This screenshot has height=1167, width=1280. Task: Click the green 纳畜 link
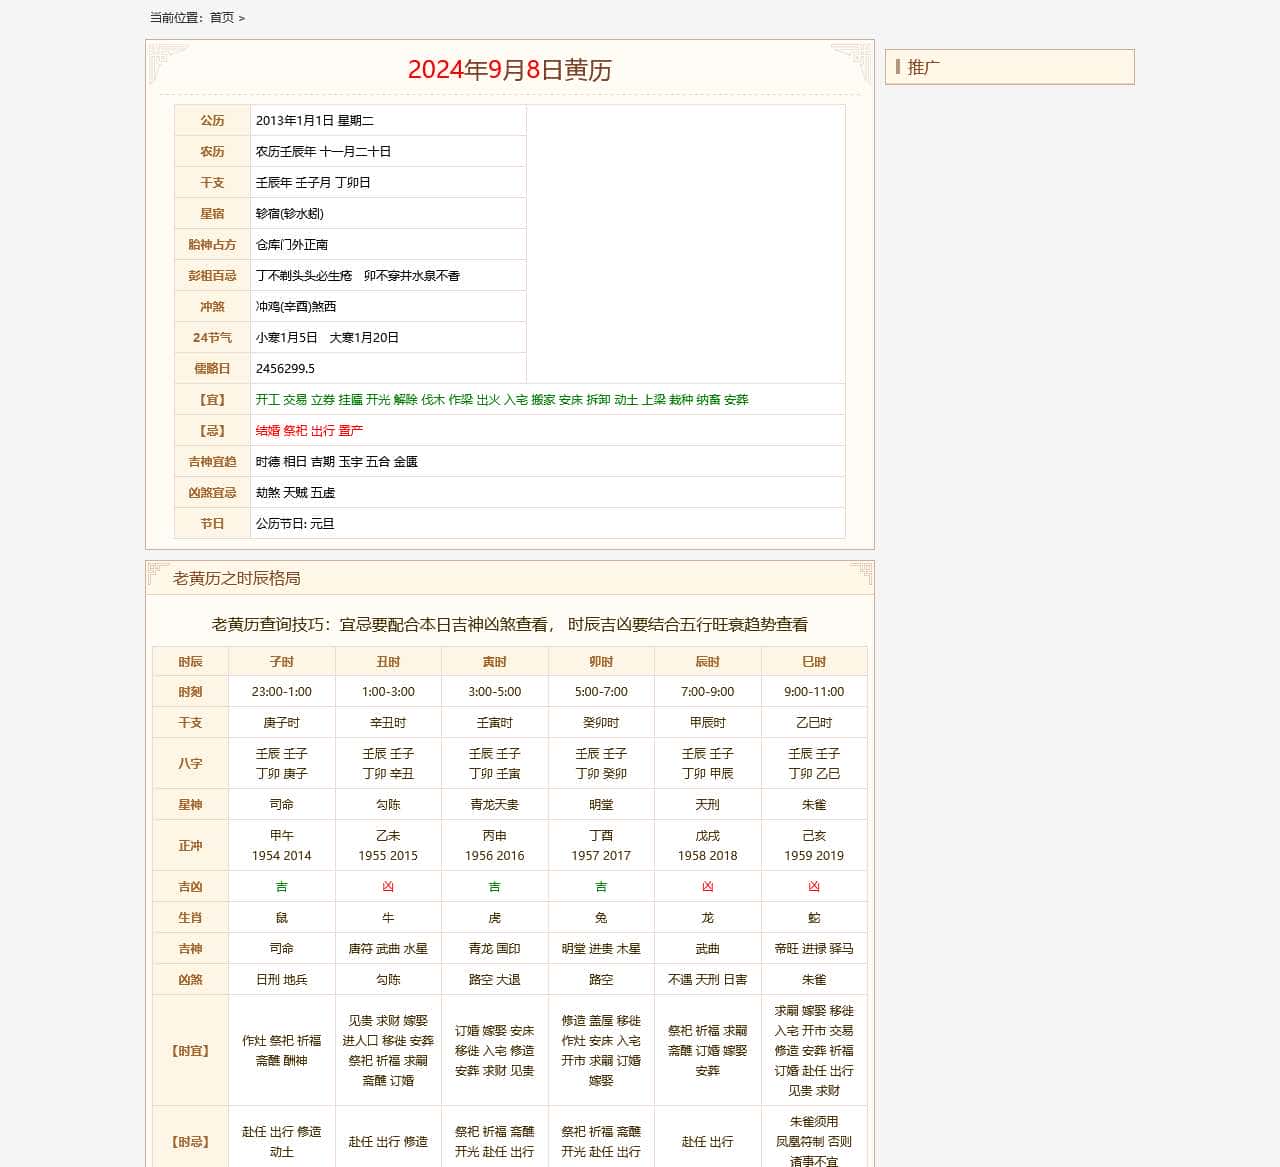coord(708,400)
